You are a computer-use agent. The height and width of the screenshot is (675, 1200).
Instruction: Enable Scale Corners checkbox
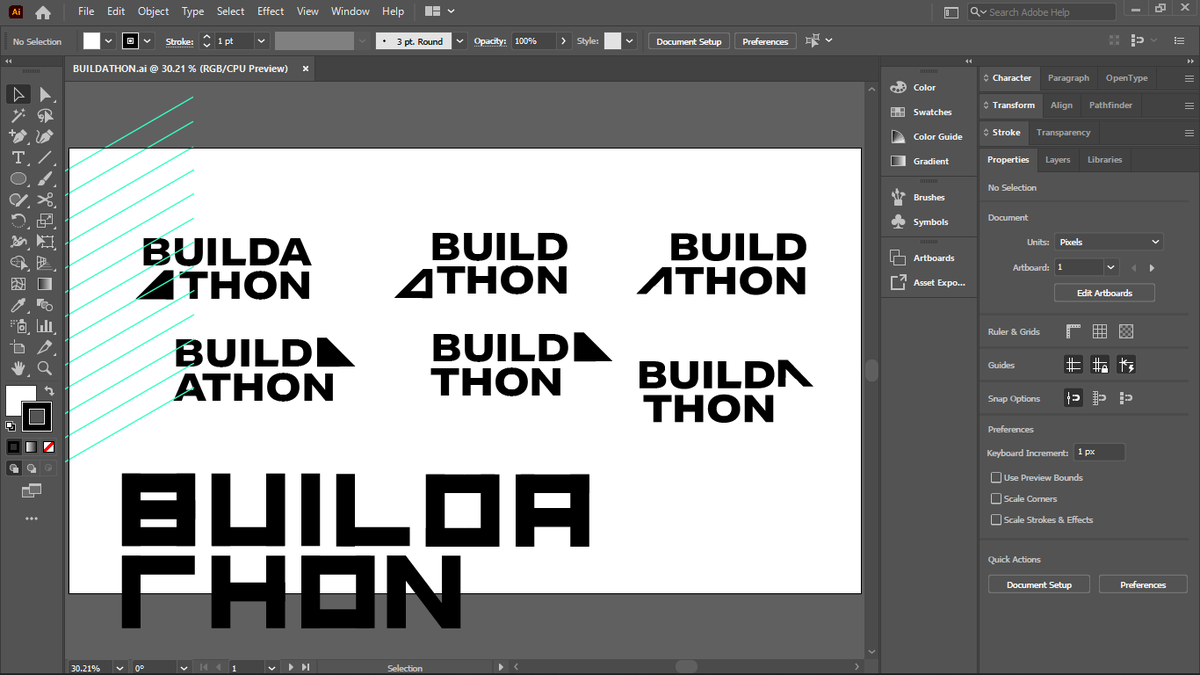[x=996, y=499]
